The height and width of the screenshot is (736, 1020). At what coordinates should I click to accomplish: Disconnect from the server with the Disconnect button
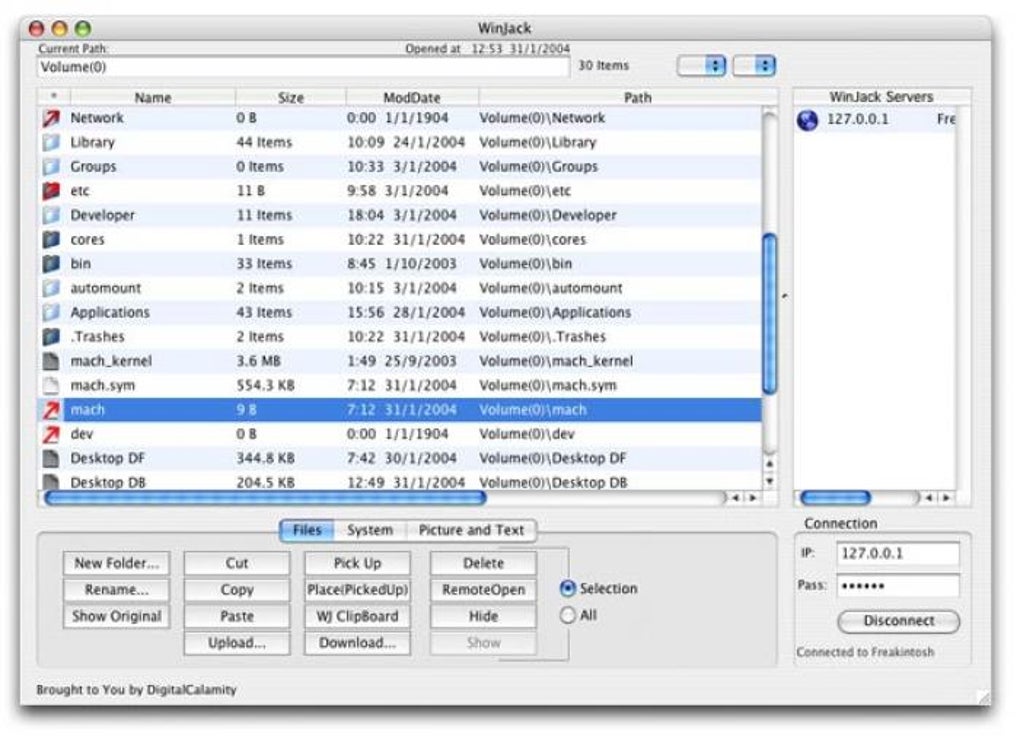pos(898,621)
